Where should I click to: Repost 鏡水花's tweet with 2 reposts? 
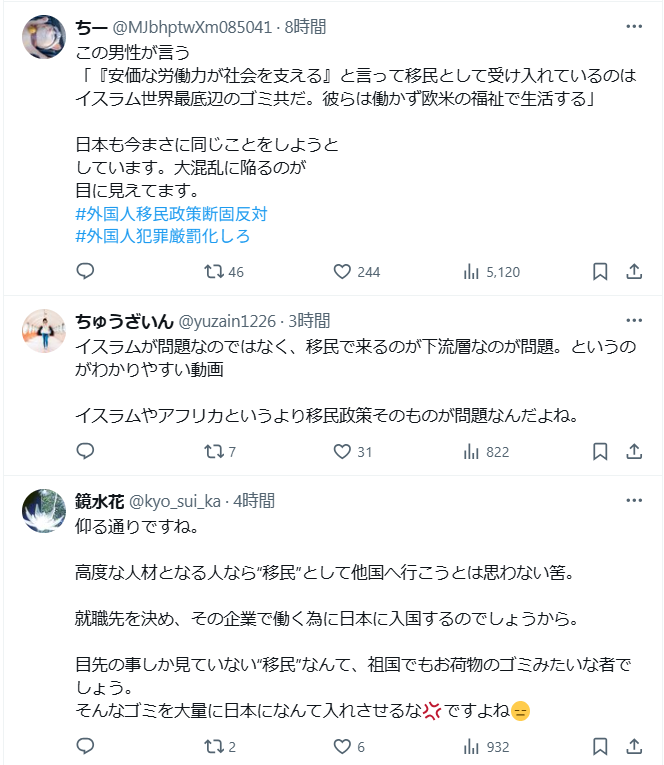[x=214, y=746]
